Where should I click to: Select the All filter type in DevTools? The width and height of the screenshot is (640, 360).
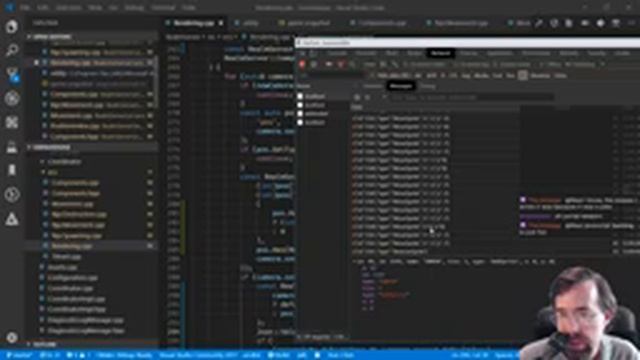(x=418, y=76)
